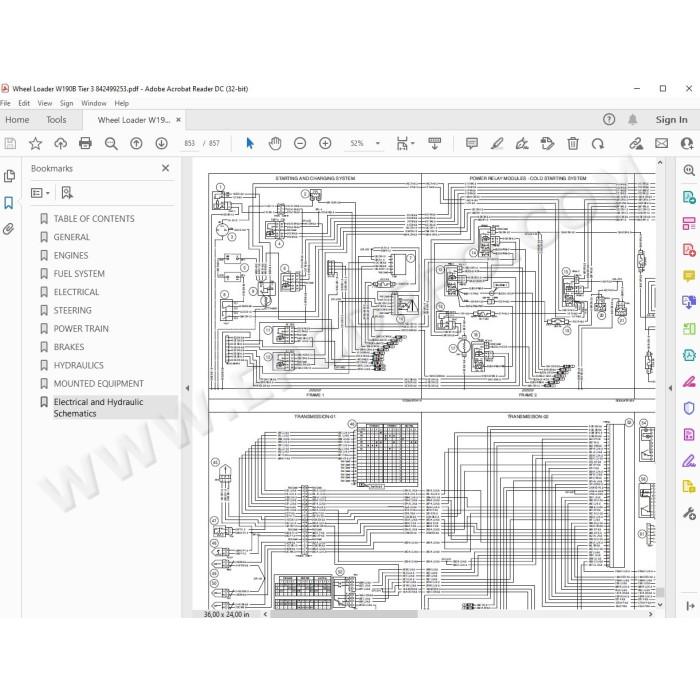The height and width of the screenshot is (700, 700).
Task: Open the zoom percentage dropdown
Action: pos(378,143)
